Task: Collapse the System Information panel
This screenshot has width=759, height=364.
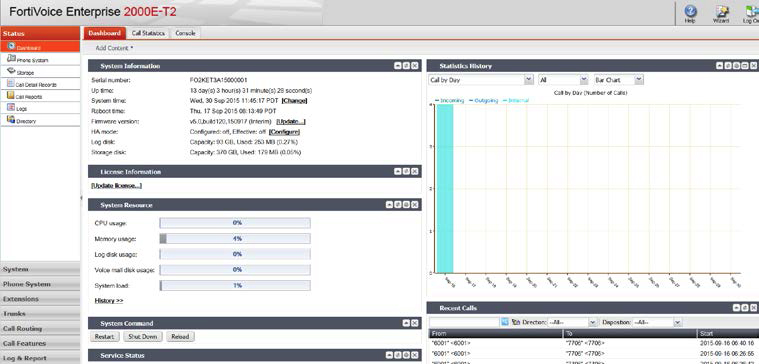Action: click(398, 66)
